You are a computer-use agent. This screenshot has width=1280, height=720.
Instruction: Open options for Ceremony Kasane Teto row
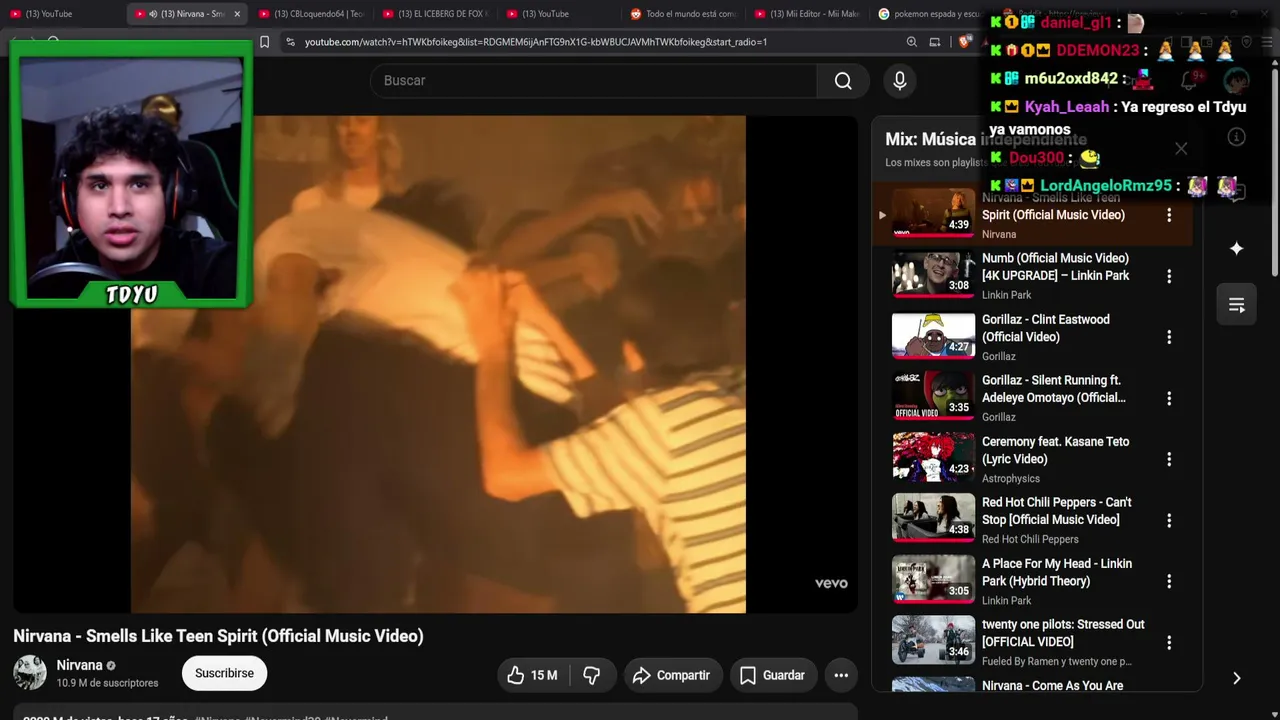coord(1169,459)
